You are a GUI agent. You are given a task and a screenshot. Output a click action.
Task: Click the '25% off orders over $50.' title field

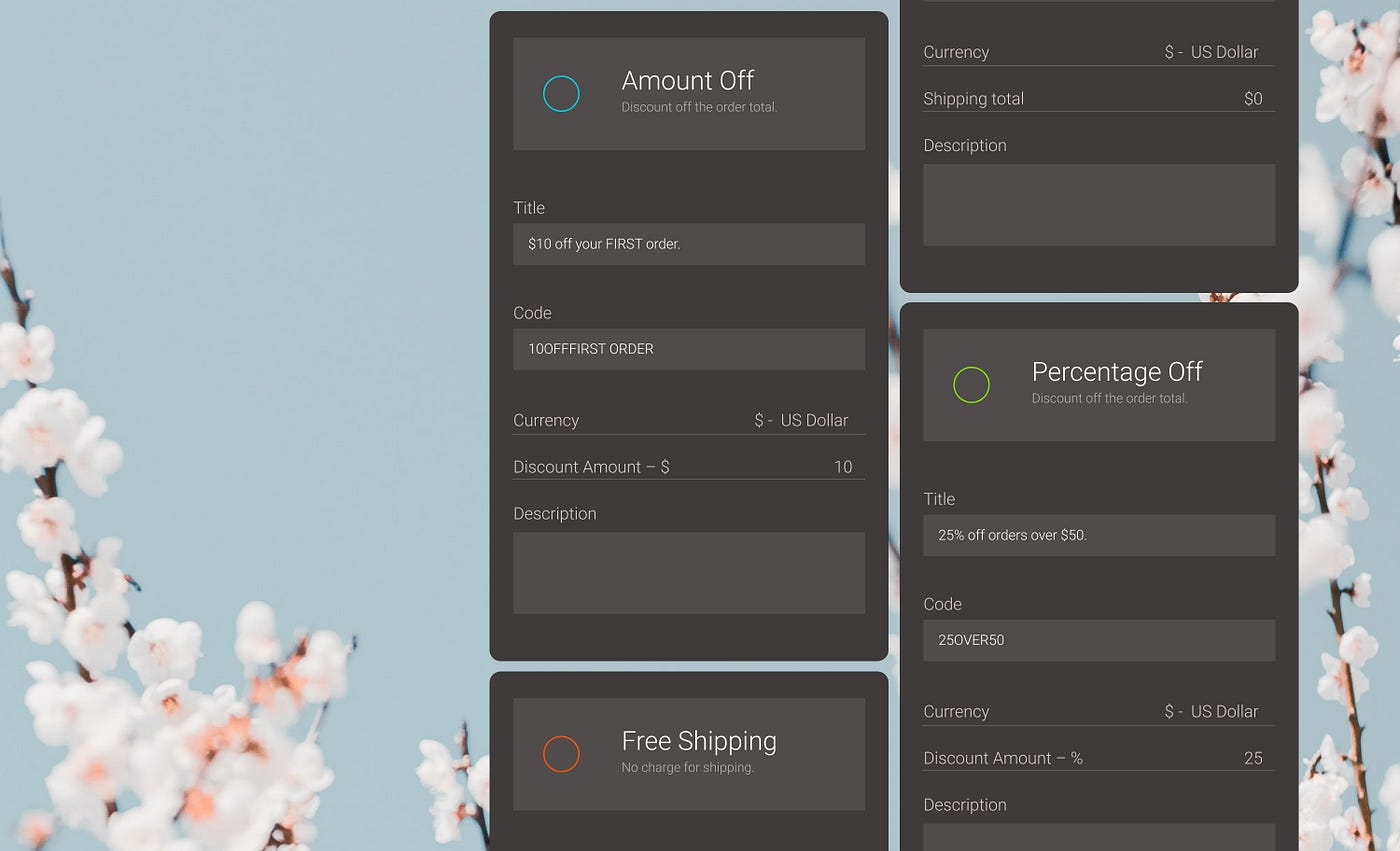coord(1098,535)
